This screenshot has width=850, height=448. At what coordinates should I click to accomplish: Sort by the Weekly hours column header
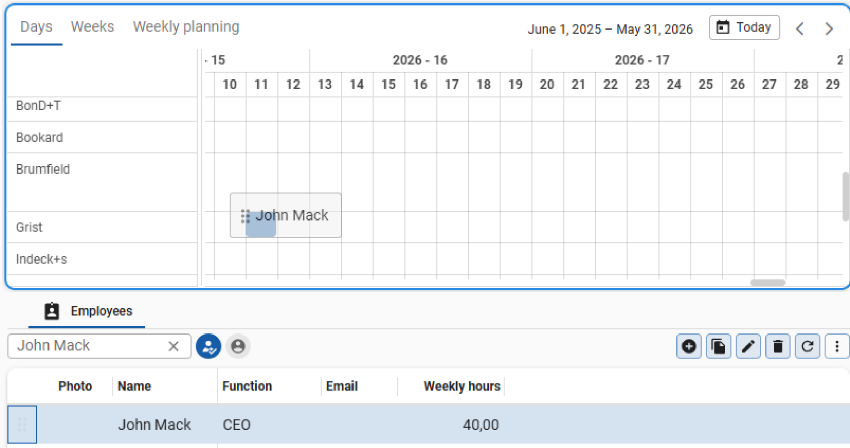click(461, 386)
